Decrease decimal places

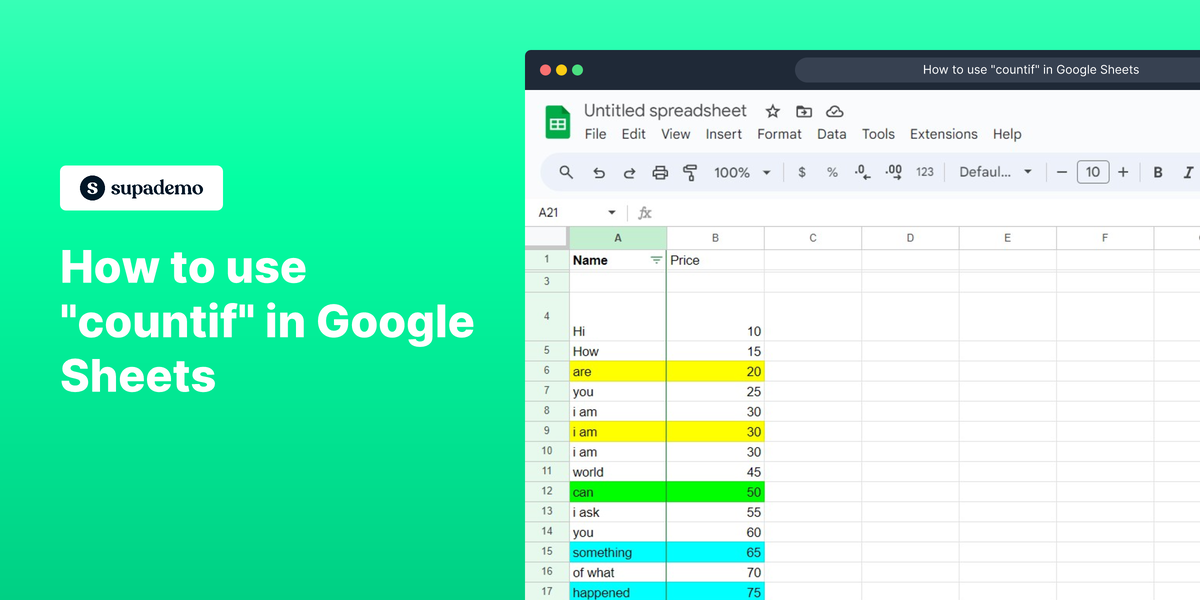point(861,172)
